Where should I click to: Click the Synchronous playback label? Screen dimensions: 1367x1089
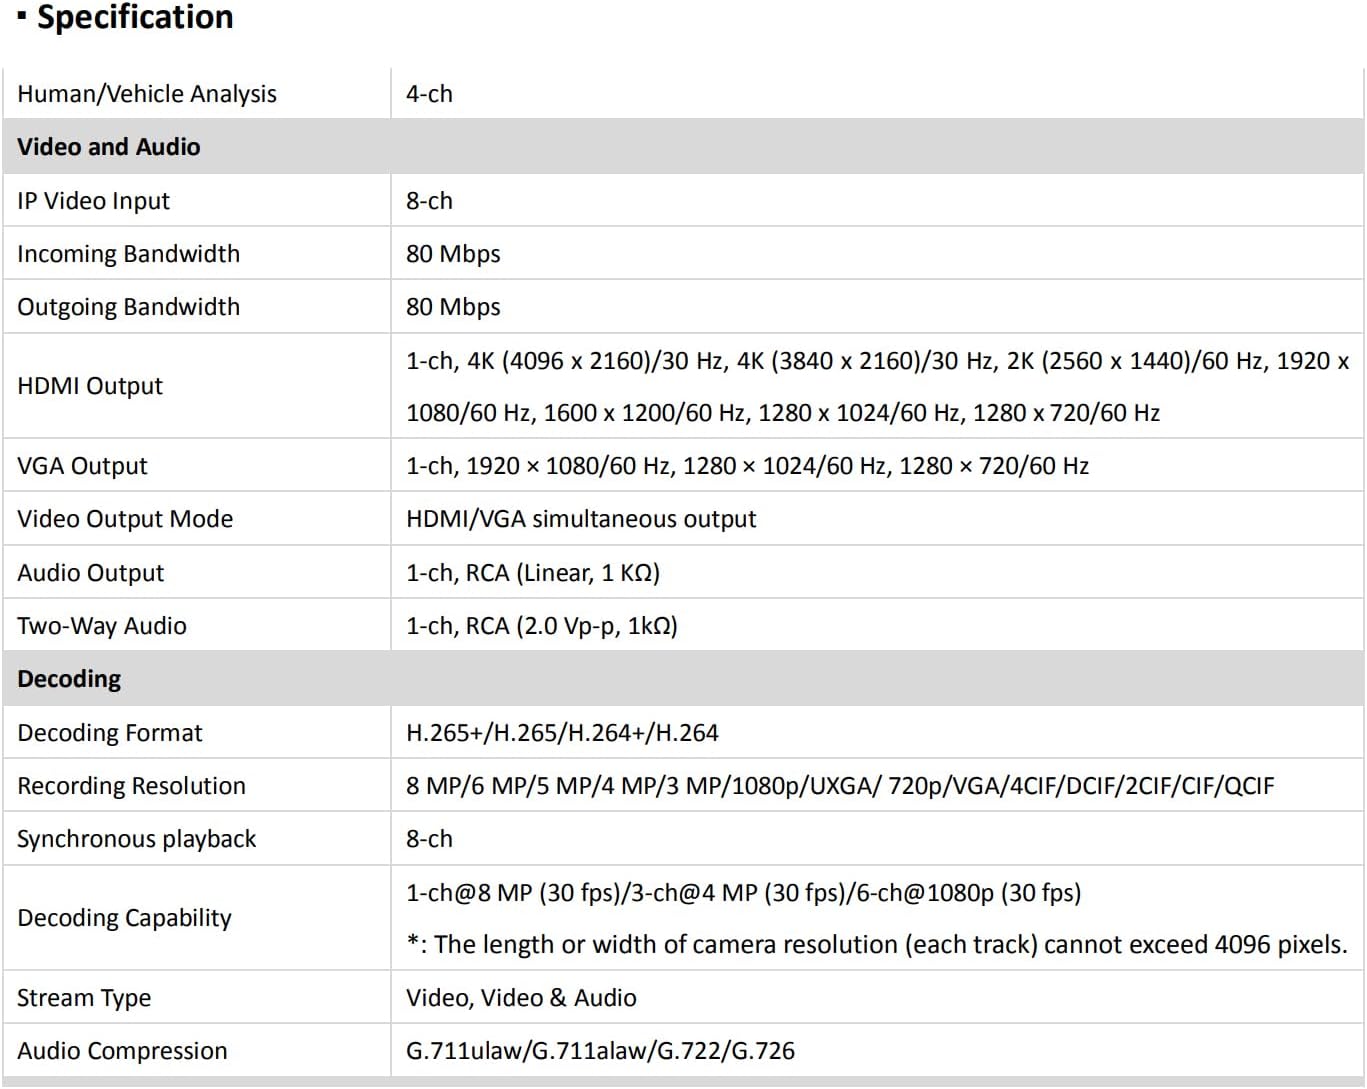click(137, 839)
